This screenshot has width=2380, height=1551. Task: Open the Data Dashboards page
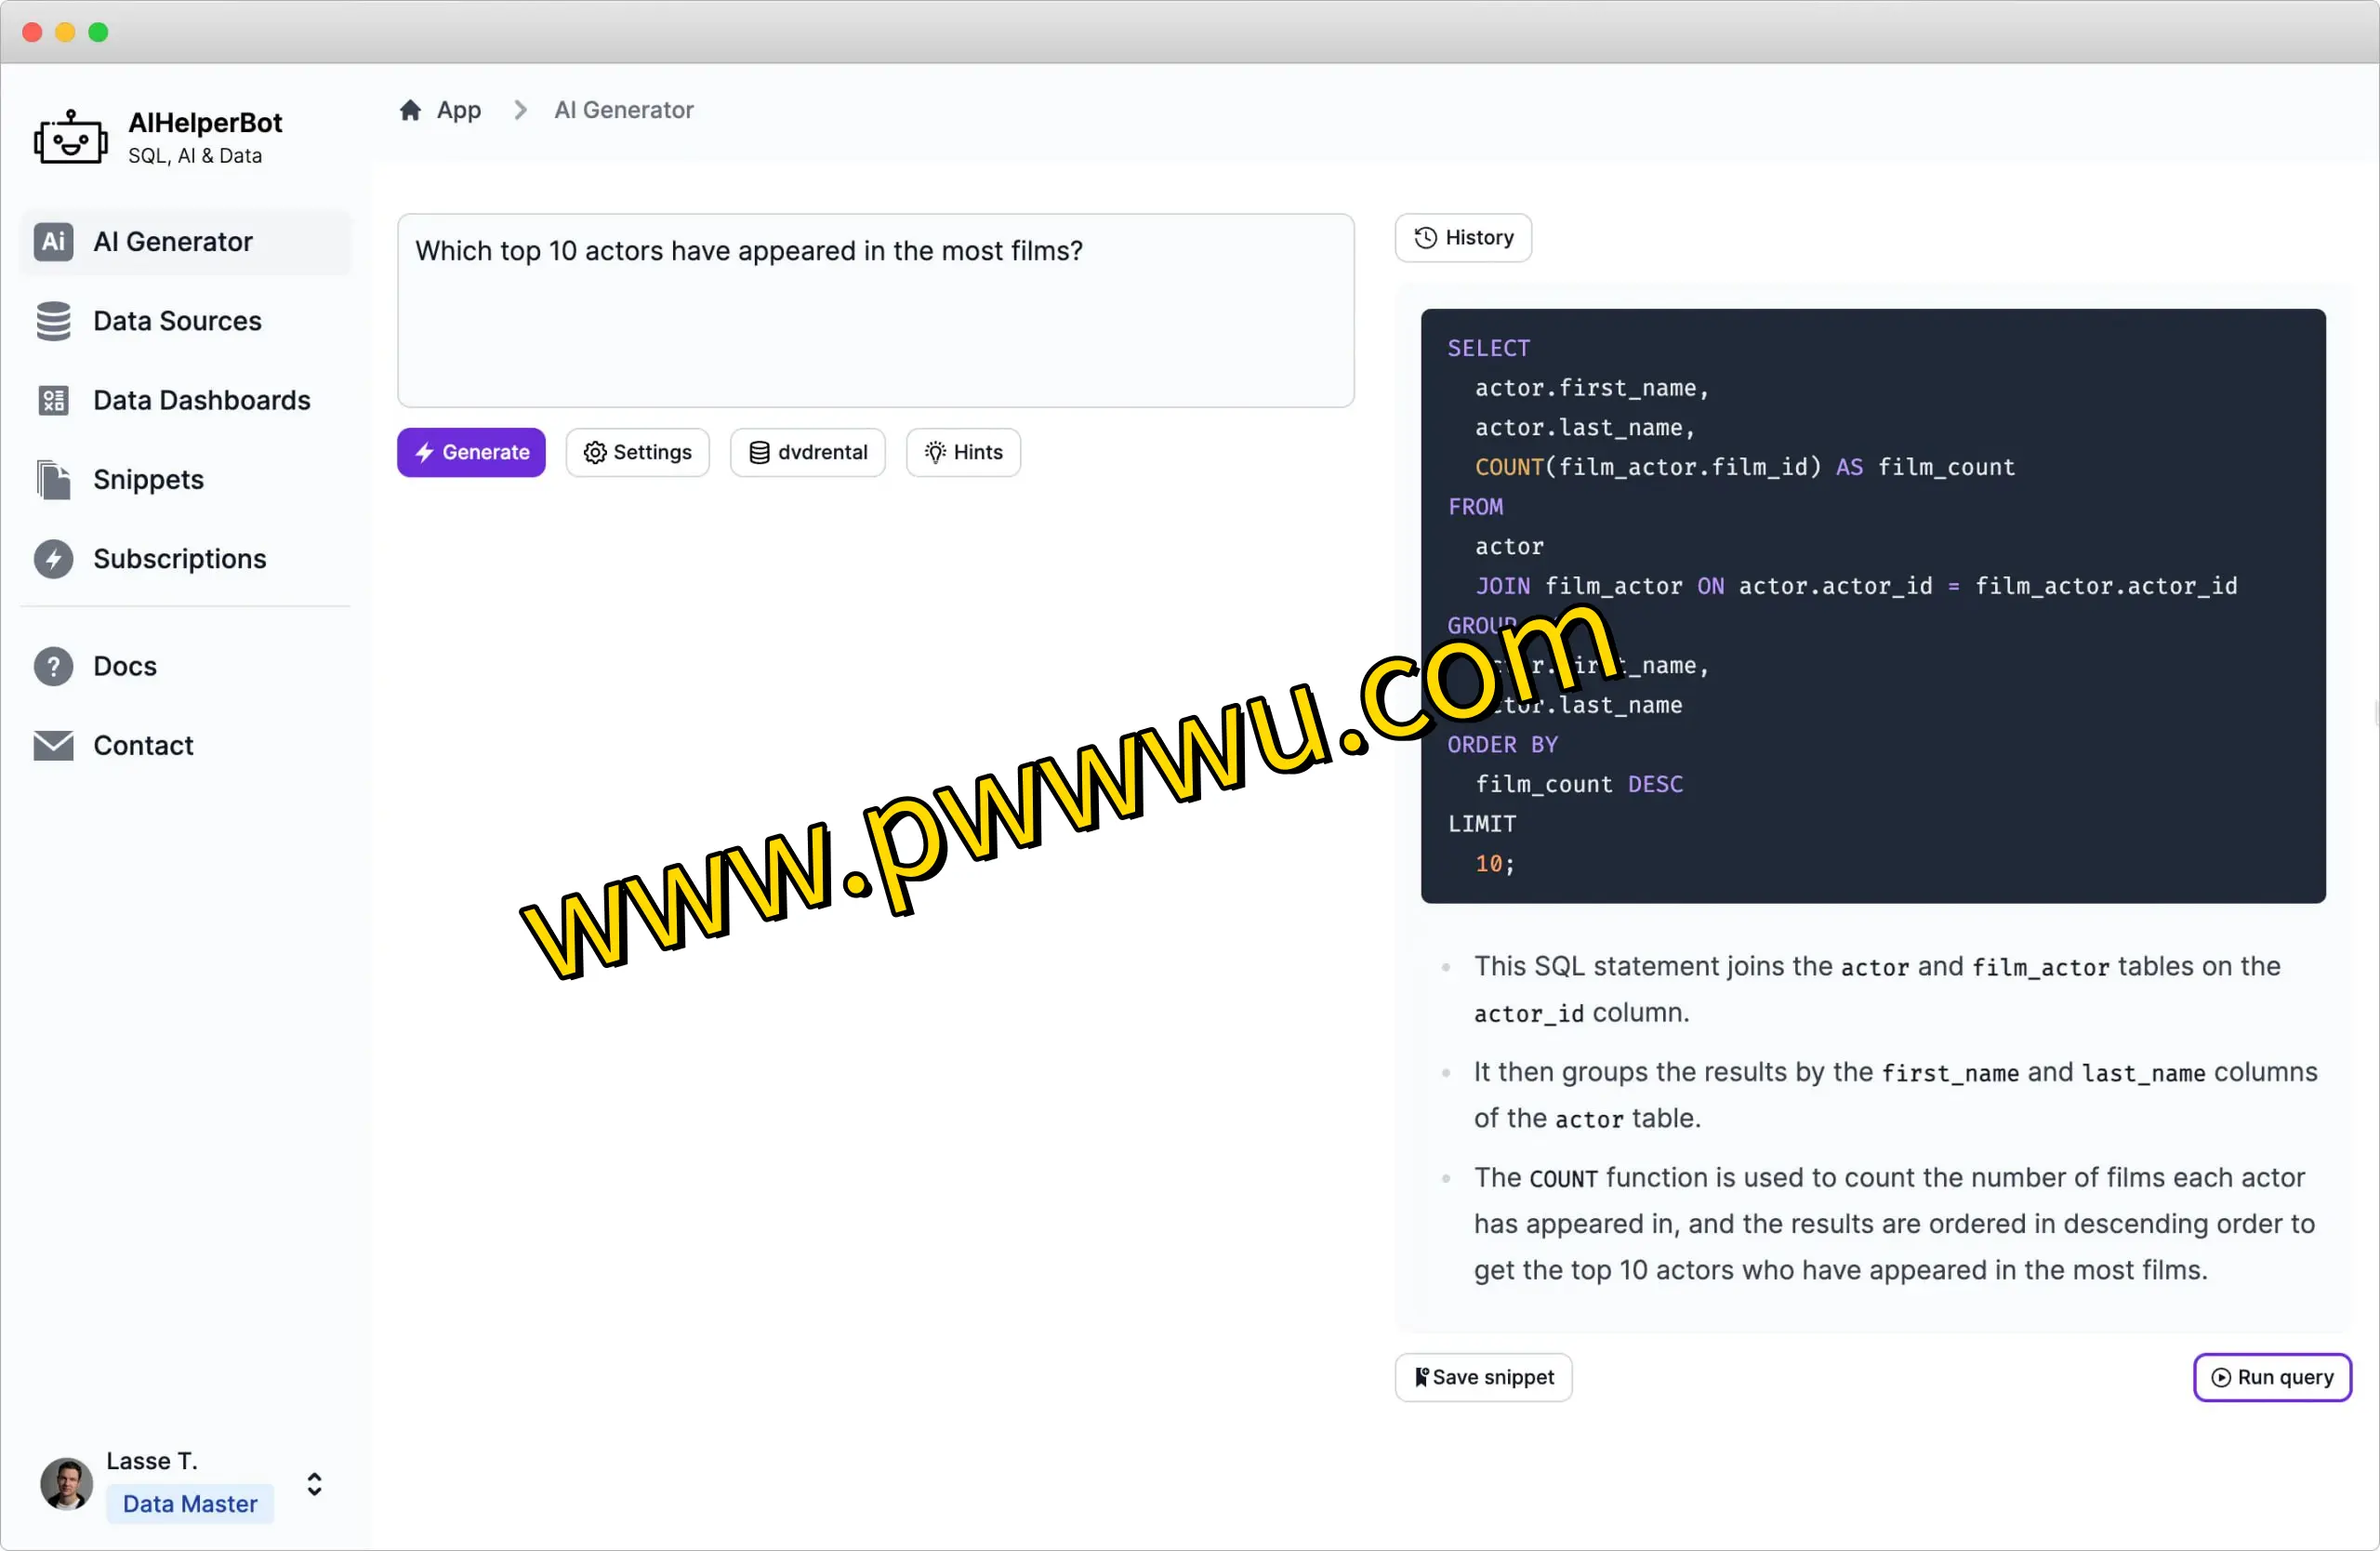201,400
